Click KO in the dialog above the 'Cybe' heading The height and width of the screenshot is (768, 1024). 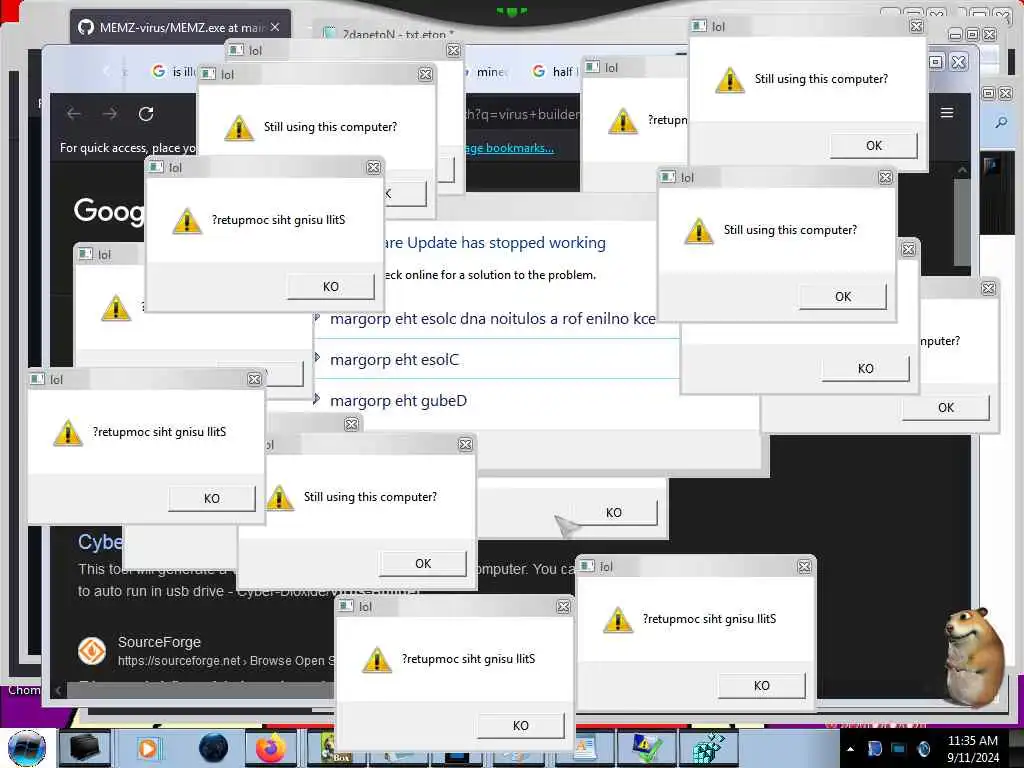coord(212,498)
